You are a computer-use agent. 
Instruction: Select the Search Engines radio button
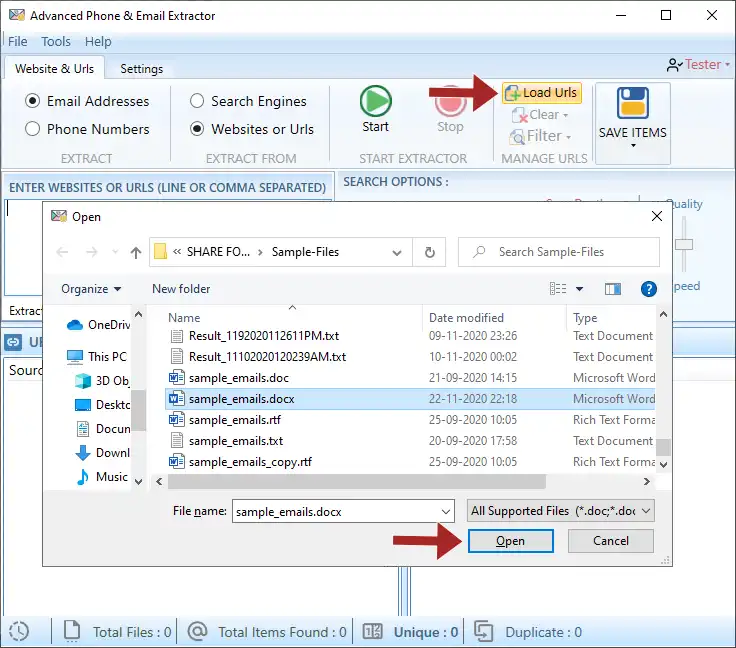click(x=197, y=101)
